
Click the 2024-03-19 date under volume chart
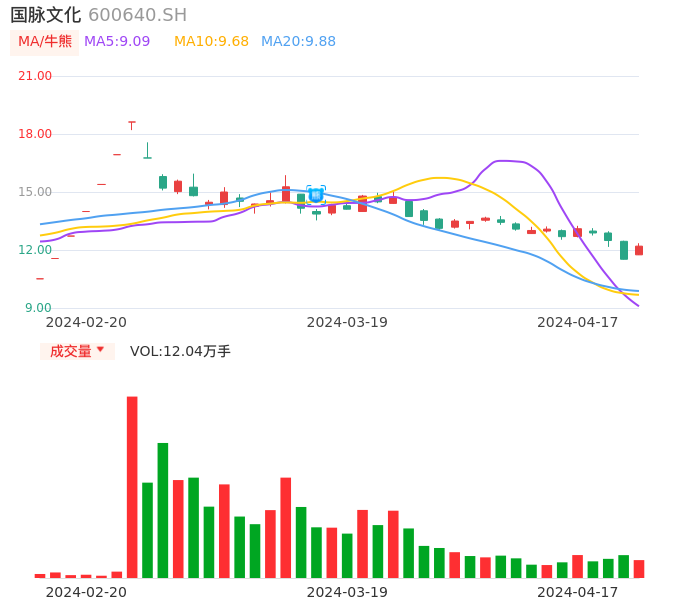tap(347, 592)
